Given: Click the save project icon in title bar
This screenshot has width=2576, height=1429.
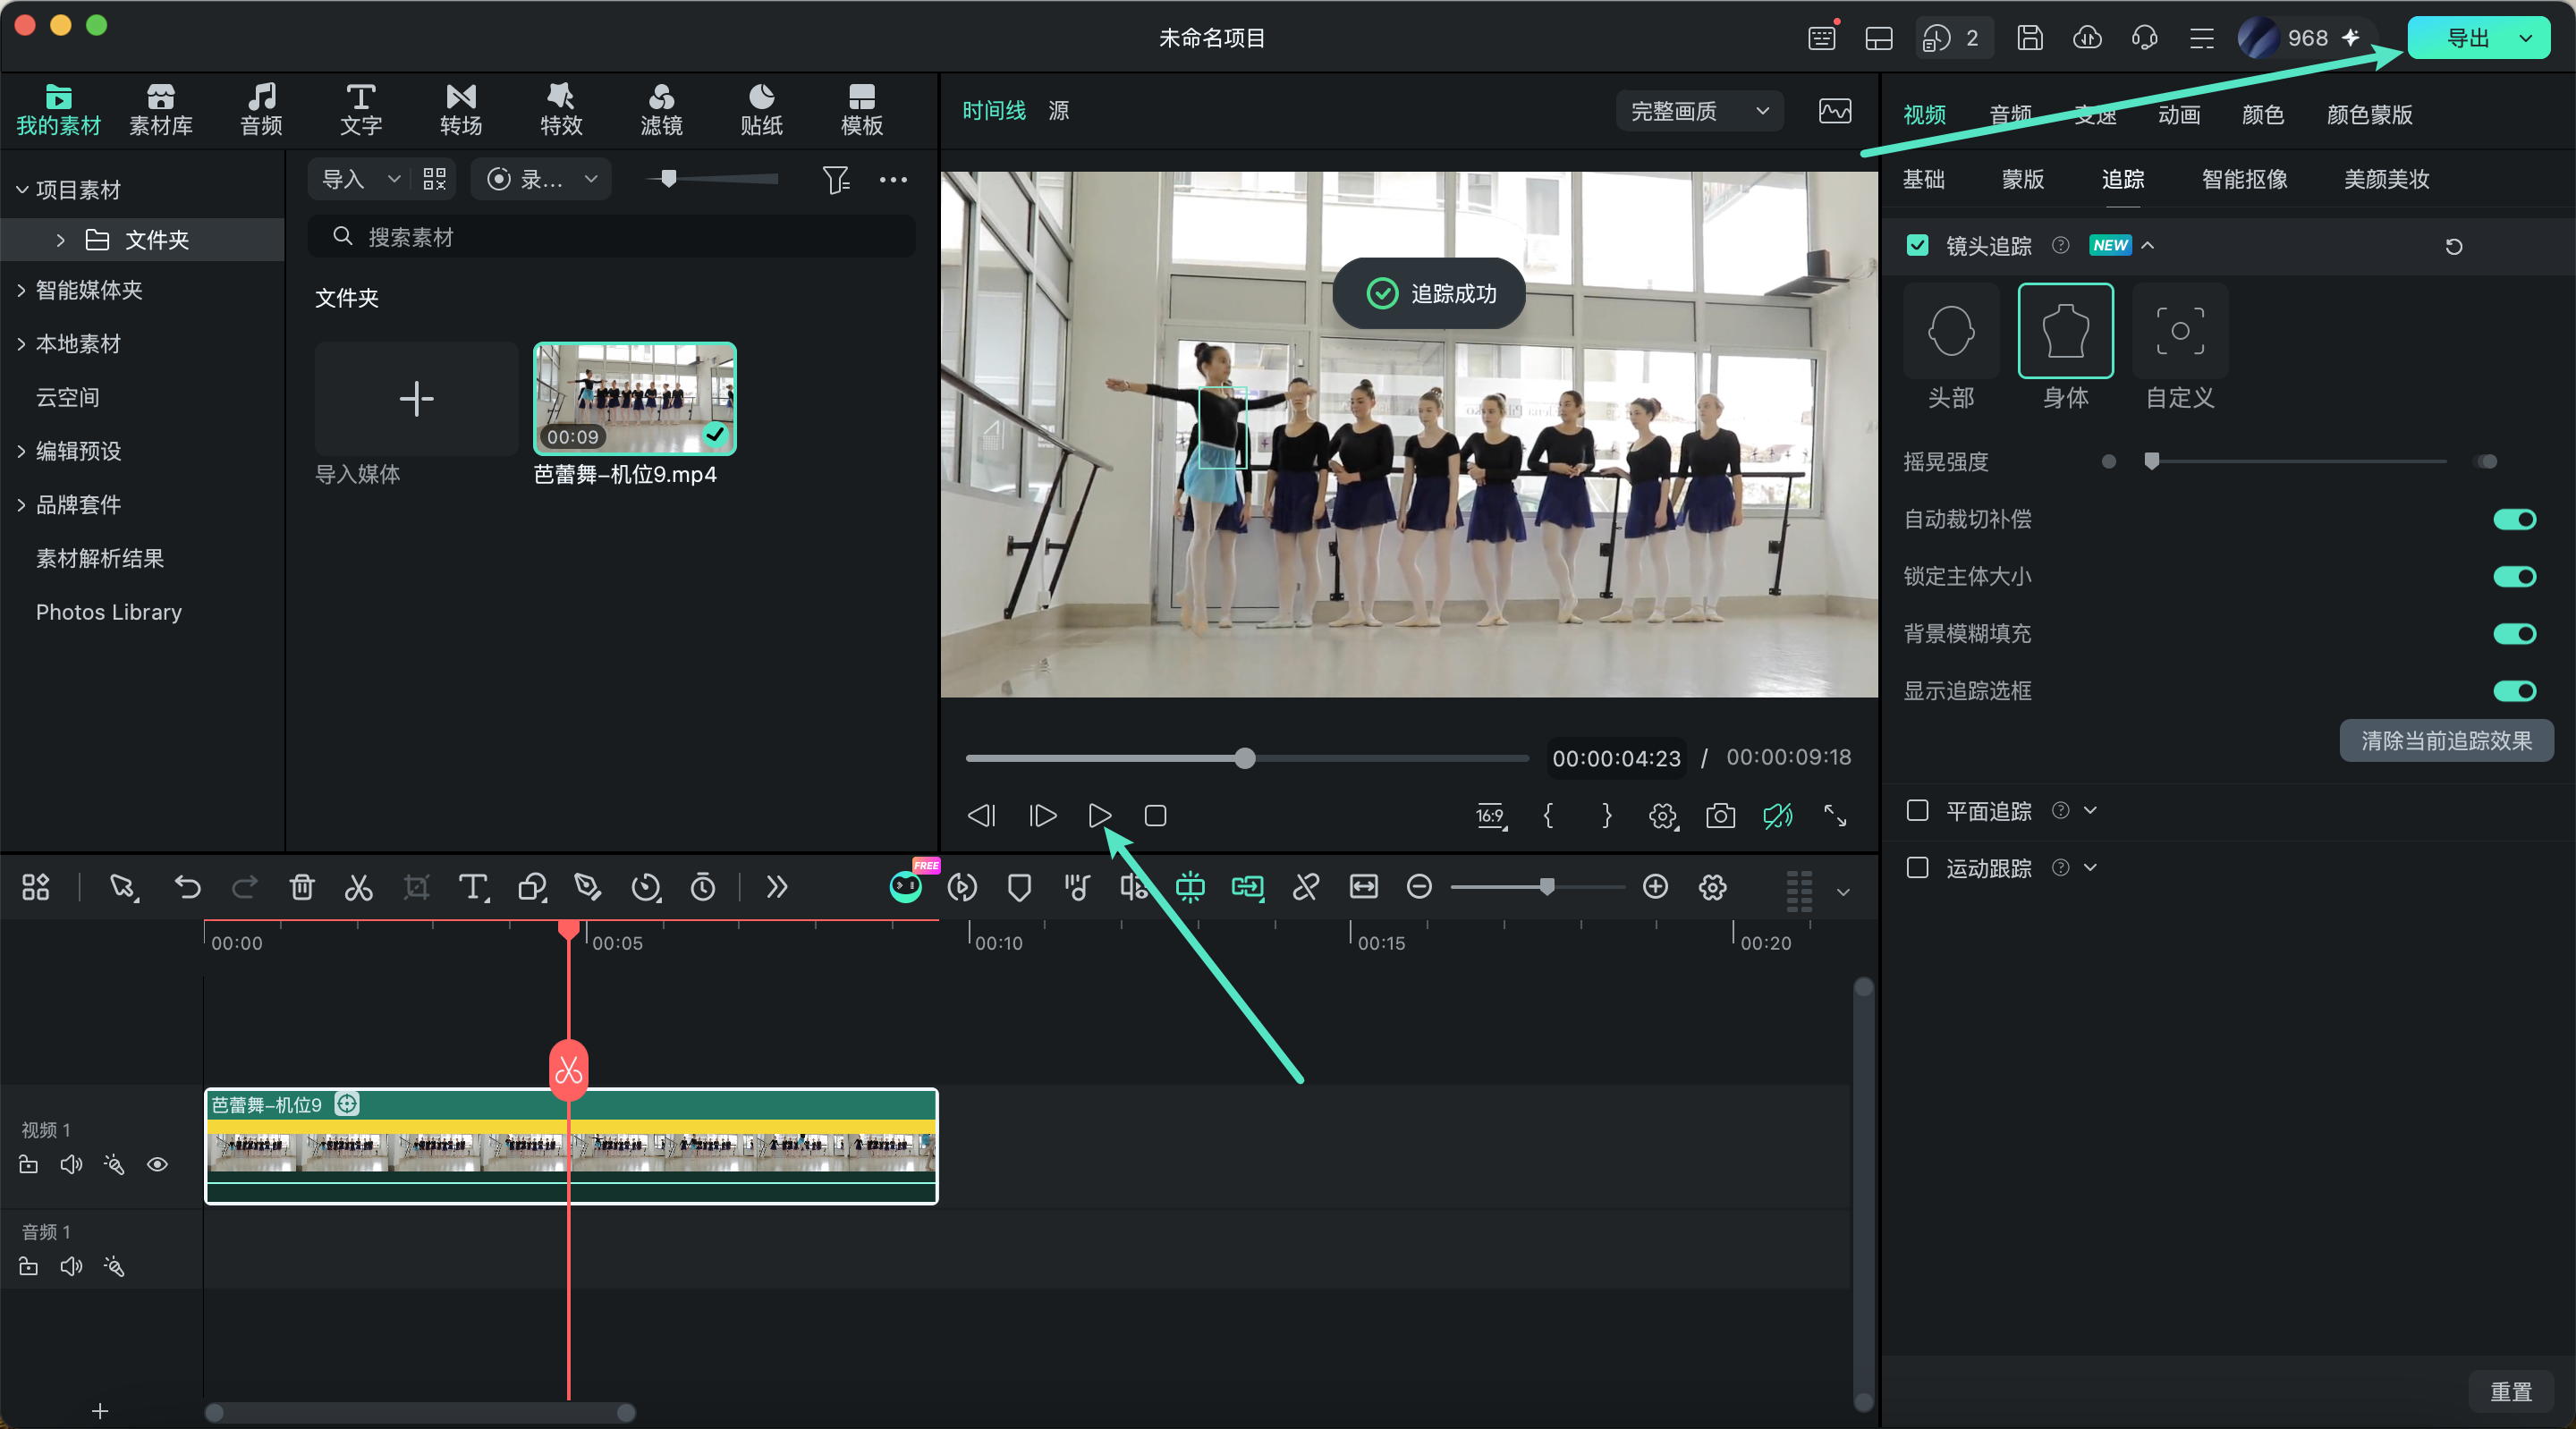Looking at the screenshot, I should click(x=2029, y=38).
